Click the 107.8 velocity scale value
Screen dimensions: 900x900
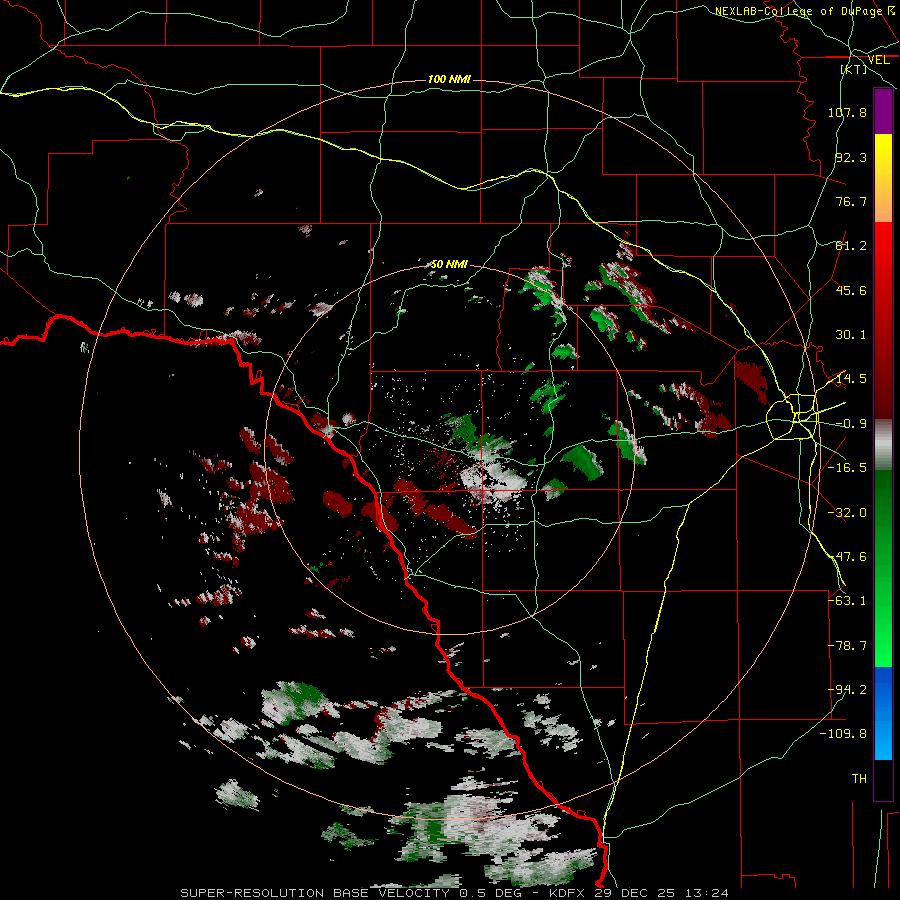click(847, 112)
